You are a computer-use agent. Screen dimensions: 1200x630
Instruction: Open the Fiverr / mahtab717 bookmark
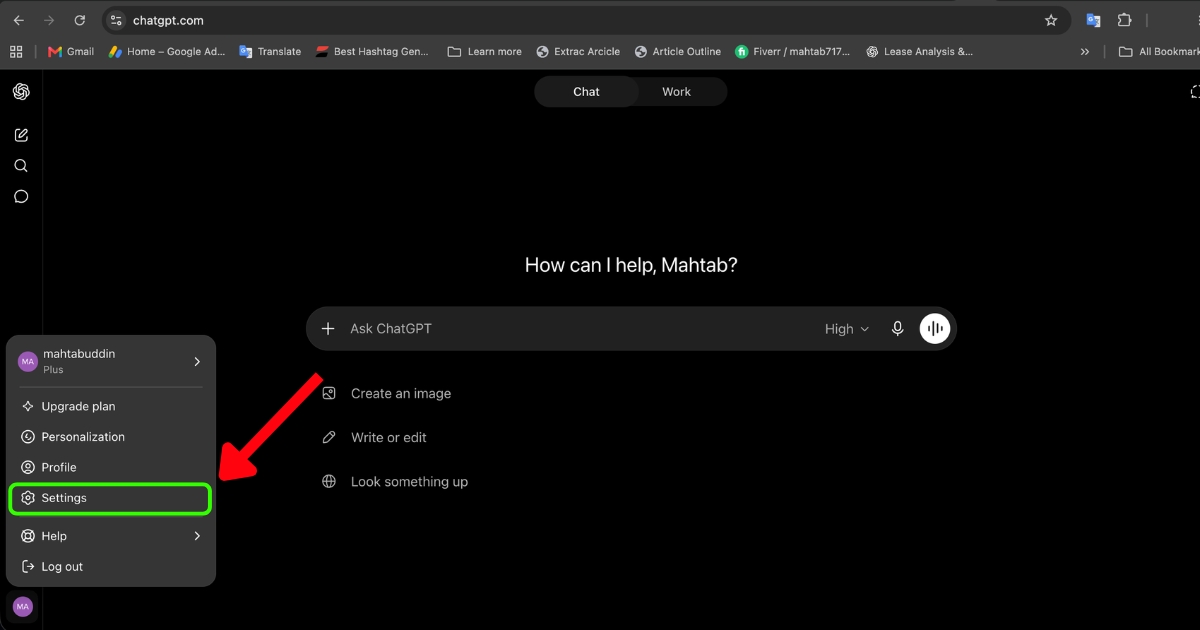(793, 51)
